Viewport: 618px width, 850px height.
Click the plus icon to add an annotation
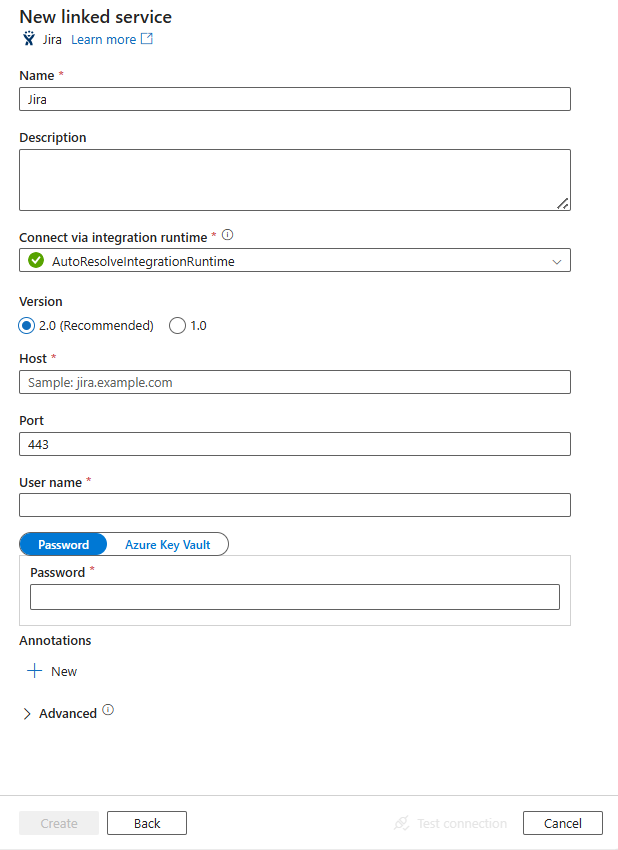[33, 671]
